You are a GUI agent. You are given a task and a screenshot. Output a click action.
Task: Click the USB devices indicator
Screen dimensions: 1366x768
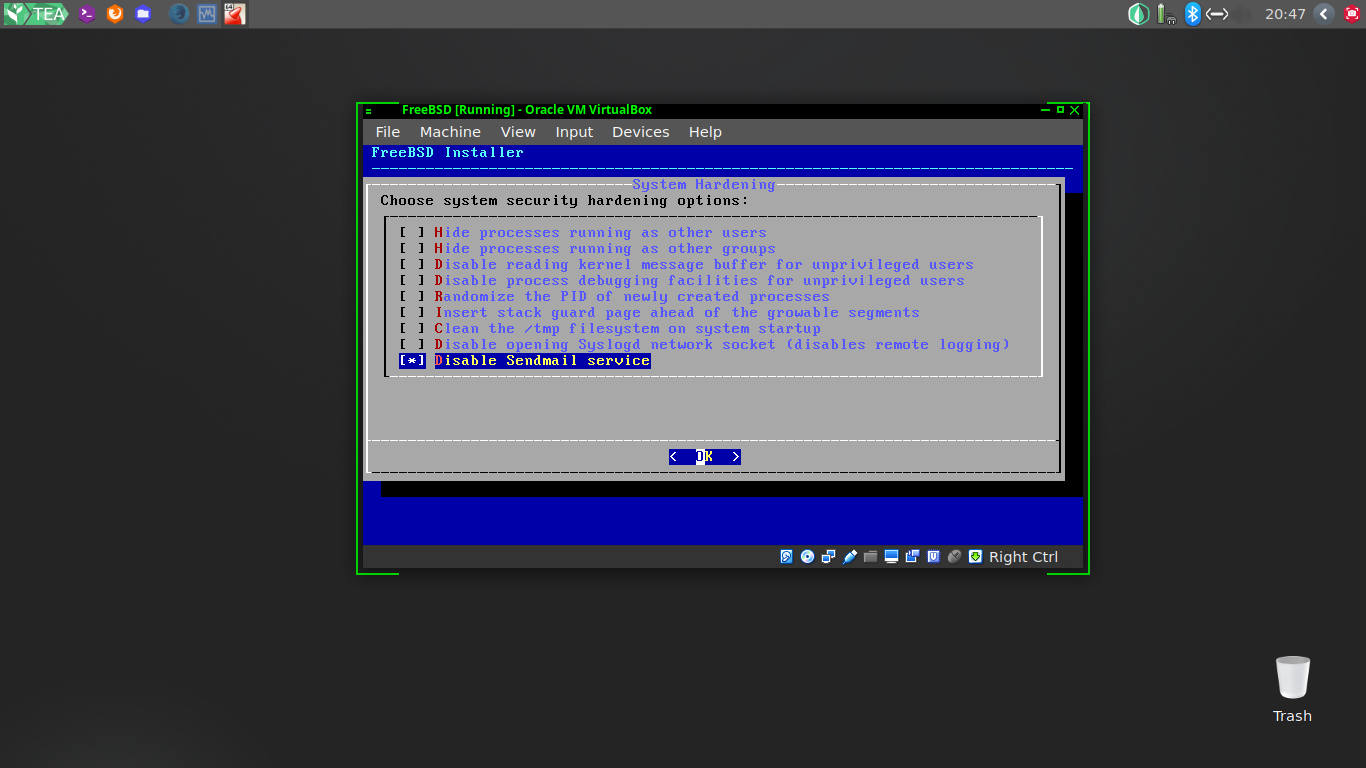(850, 557)
